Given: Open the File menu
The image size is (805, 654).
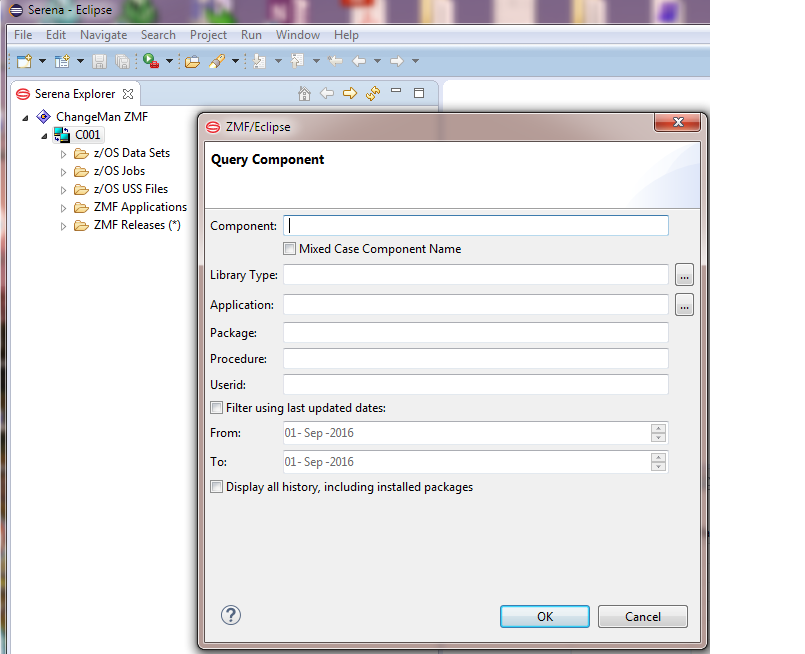Looking at the screenshot, I should click(x=23, y=35).
